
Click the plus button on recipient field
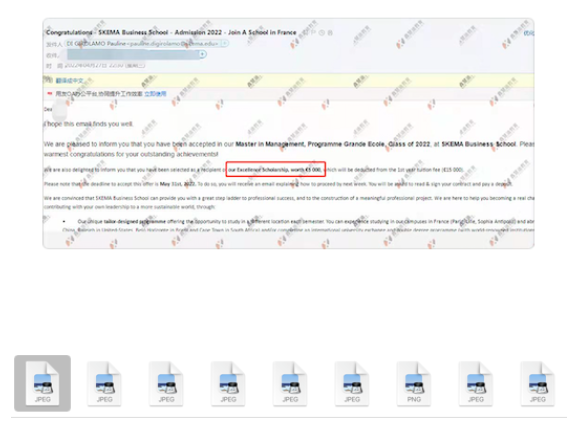pyautogui.click(x=202, y=55)
